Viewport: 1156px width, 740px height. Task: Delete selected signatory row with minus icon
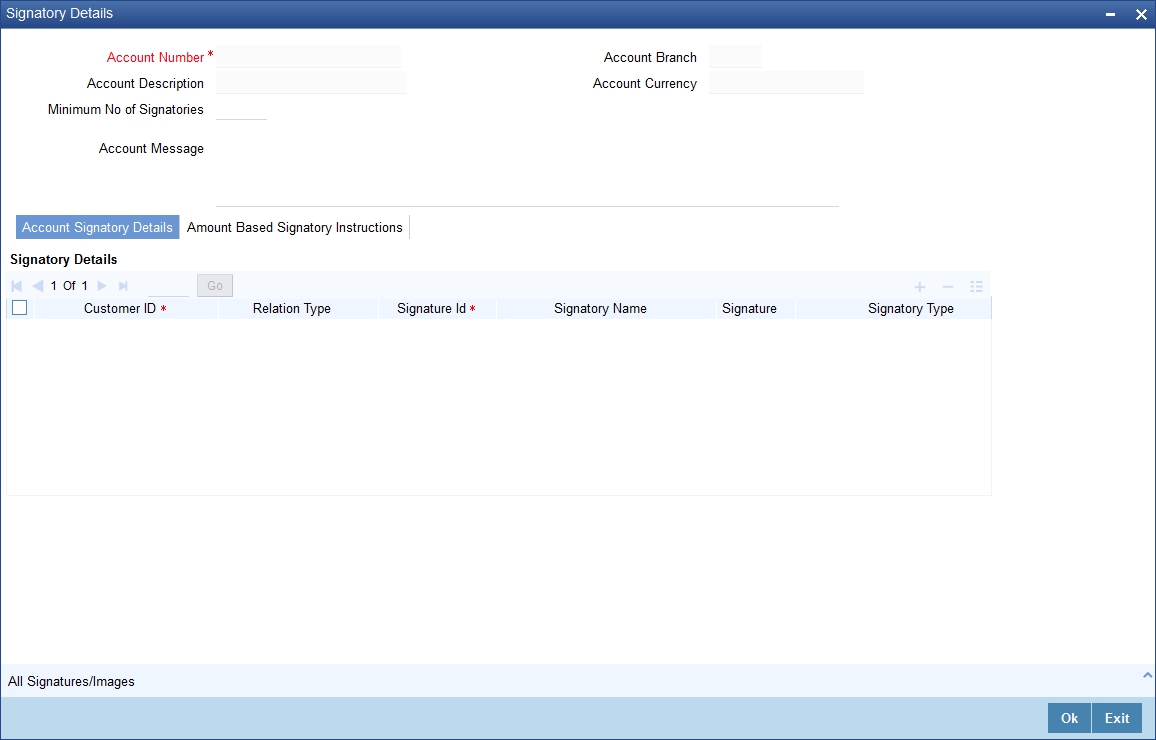(948, 287)
